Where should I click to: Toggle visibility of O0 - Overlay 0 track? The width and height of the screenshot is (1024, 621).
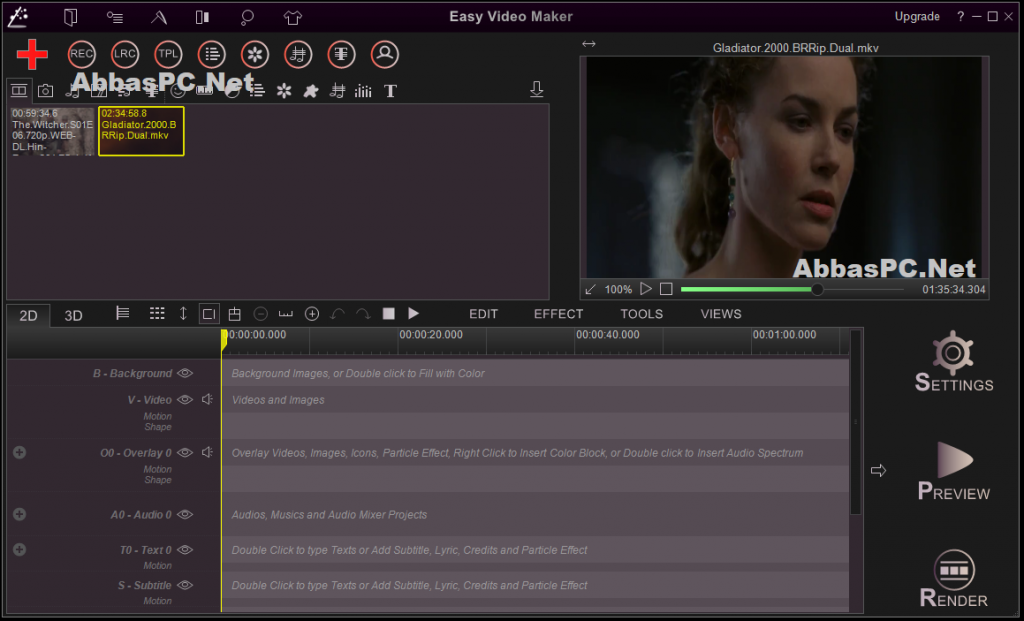pyautogui.click(x=185, y=453)
